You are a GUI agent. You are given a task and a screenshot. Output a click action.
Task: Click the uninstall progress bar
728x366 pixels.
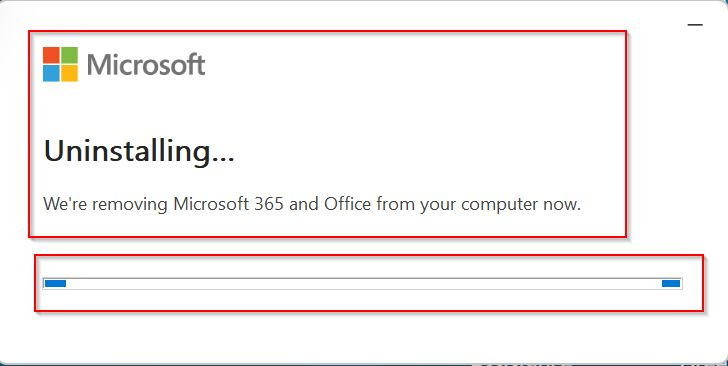pos(363,283)
